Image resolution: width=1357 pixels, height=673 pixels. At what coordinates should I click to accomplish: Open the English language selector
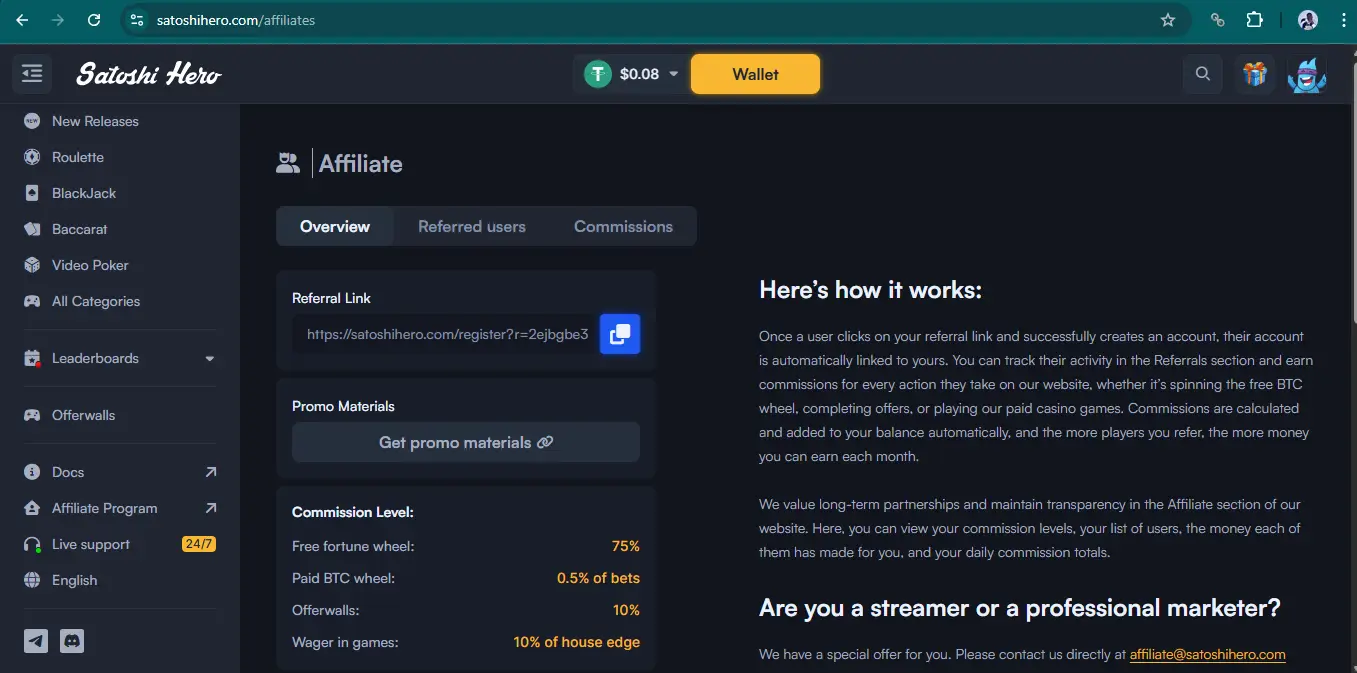[x=74, y=580]
